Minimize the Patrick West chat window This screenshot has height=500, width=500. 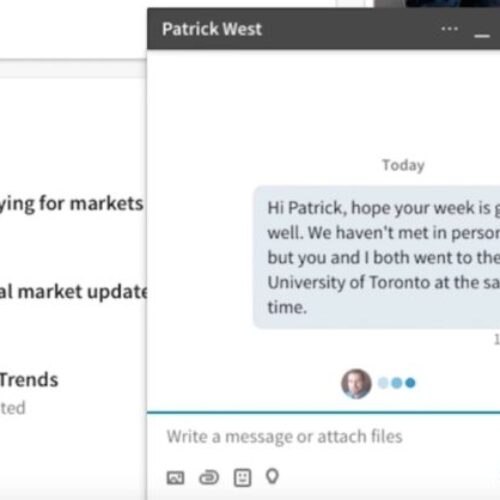(x=482, y=36)
